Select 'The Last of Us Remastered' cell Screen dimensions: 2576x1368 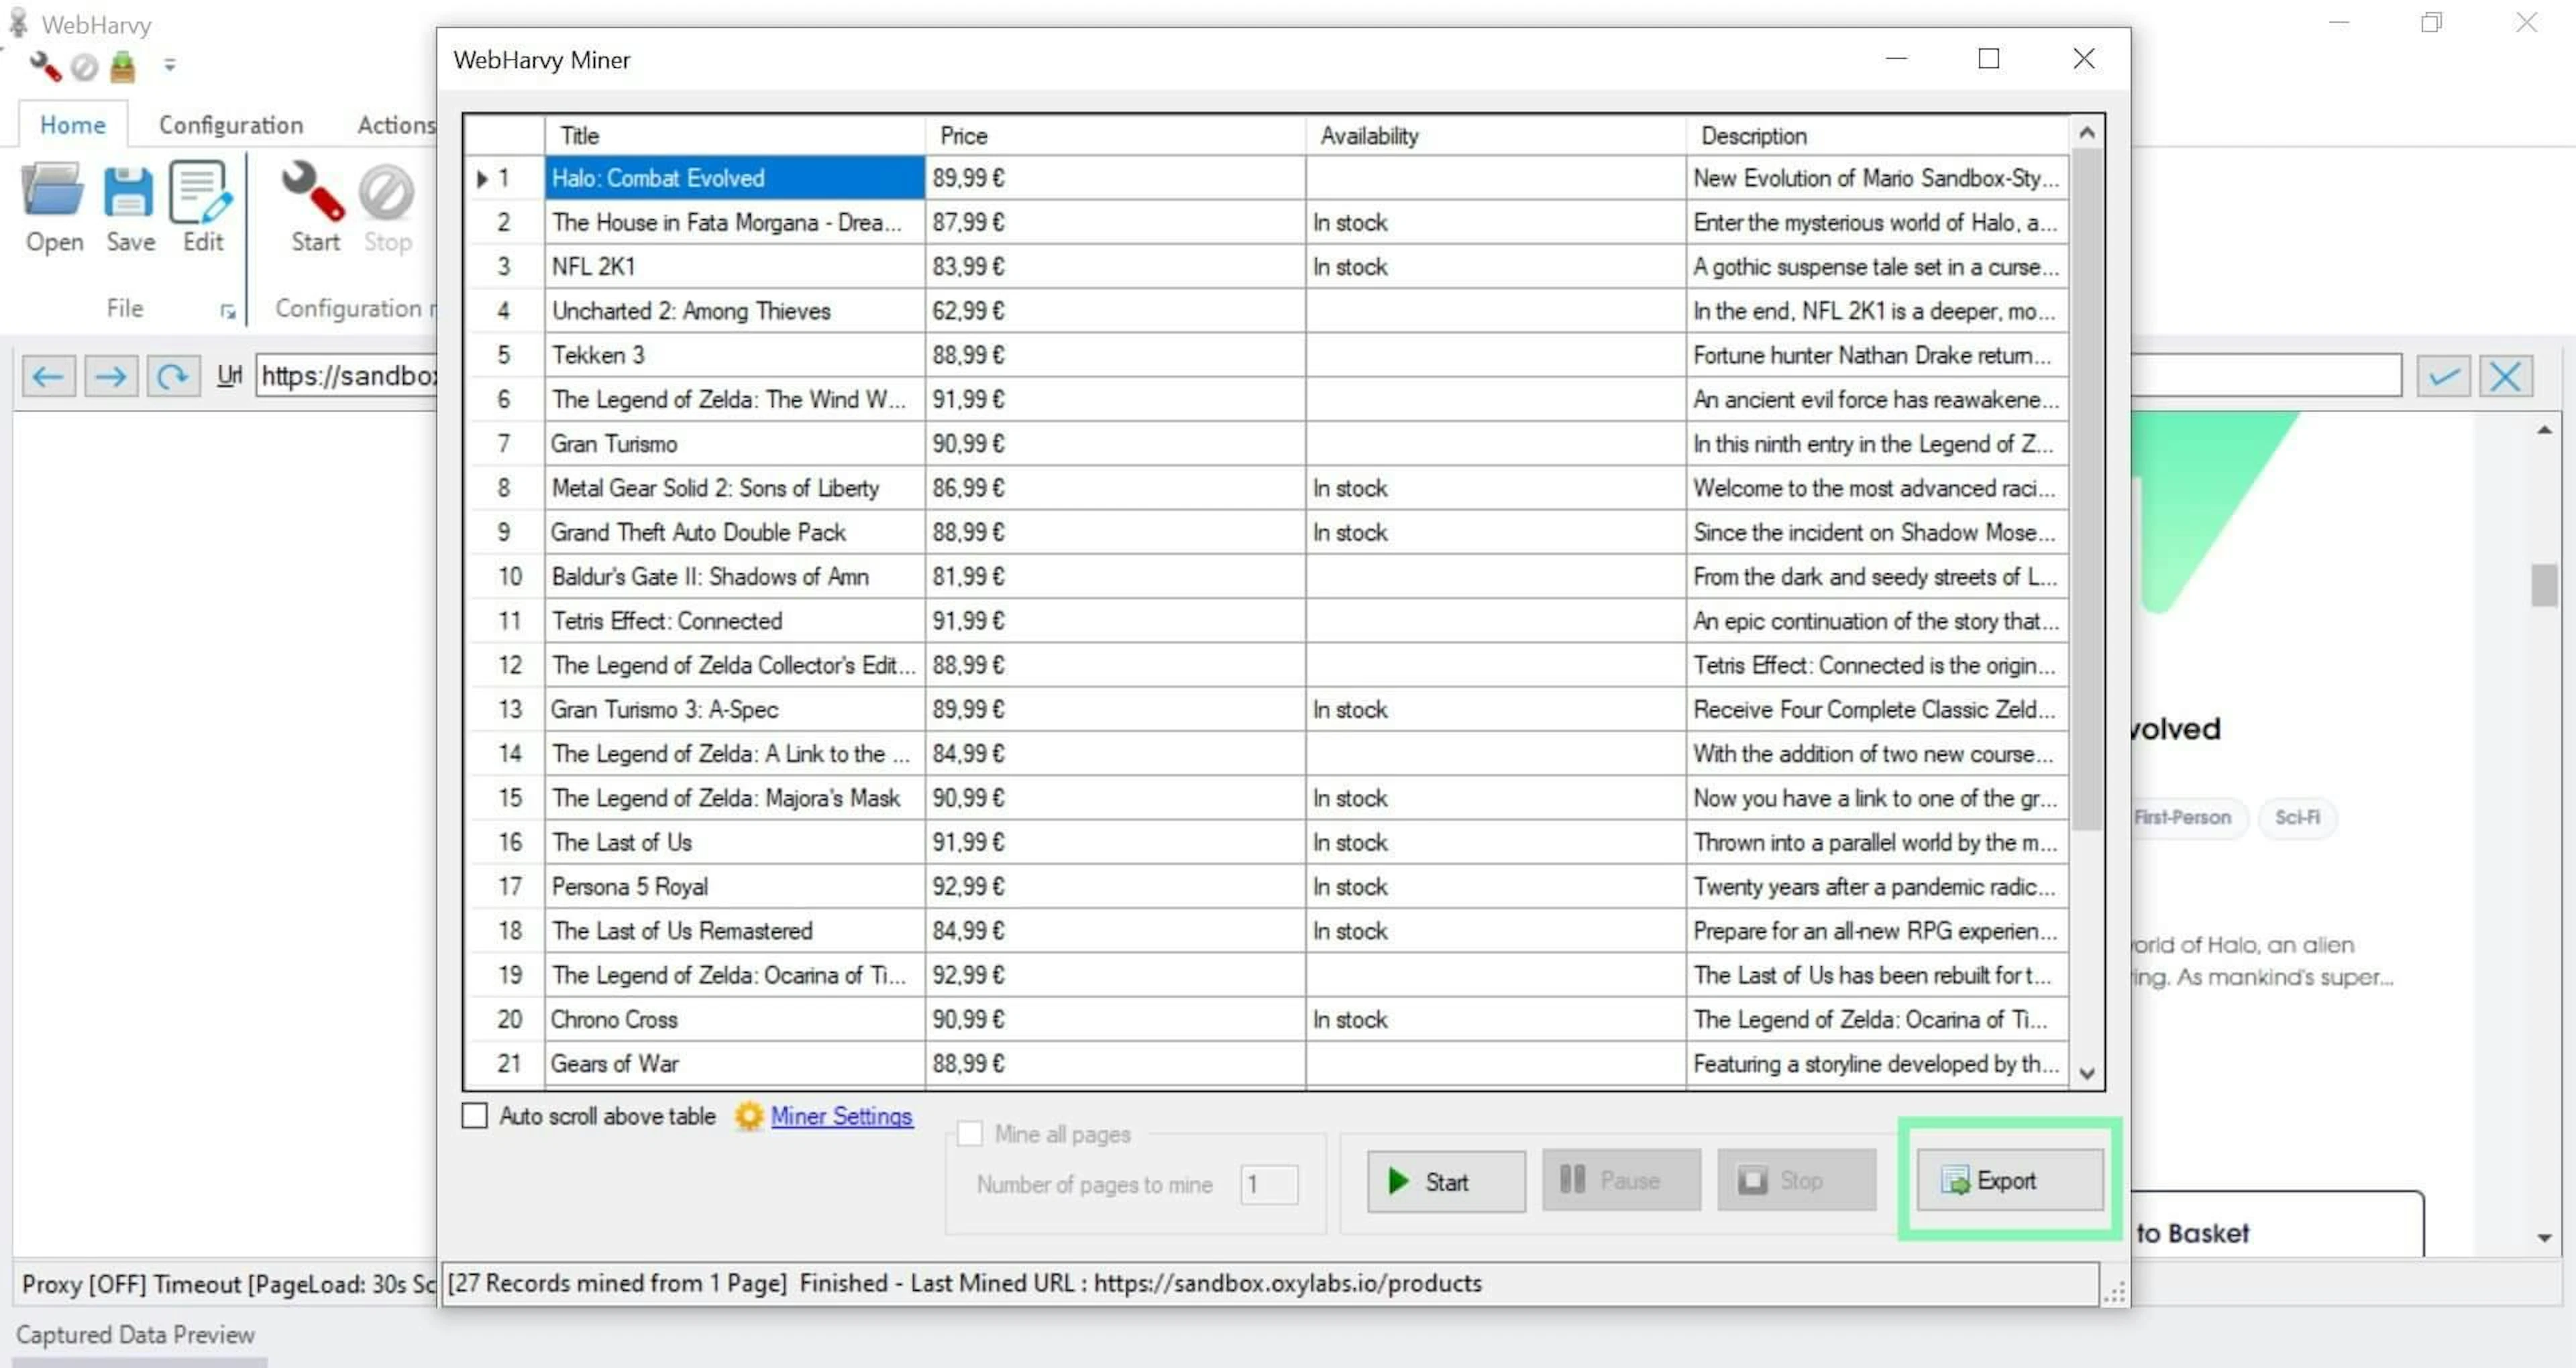coord(734,931)
